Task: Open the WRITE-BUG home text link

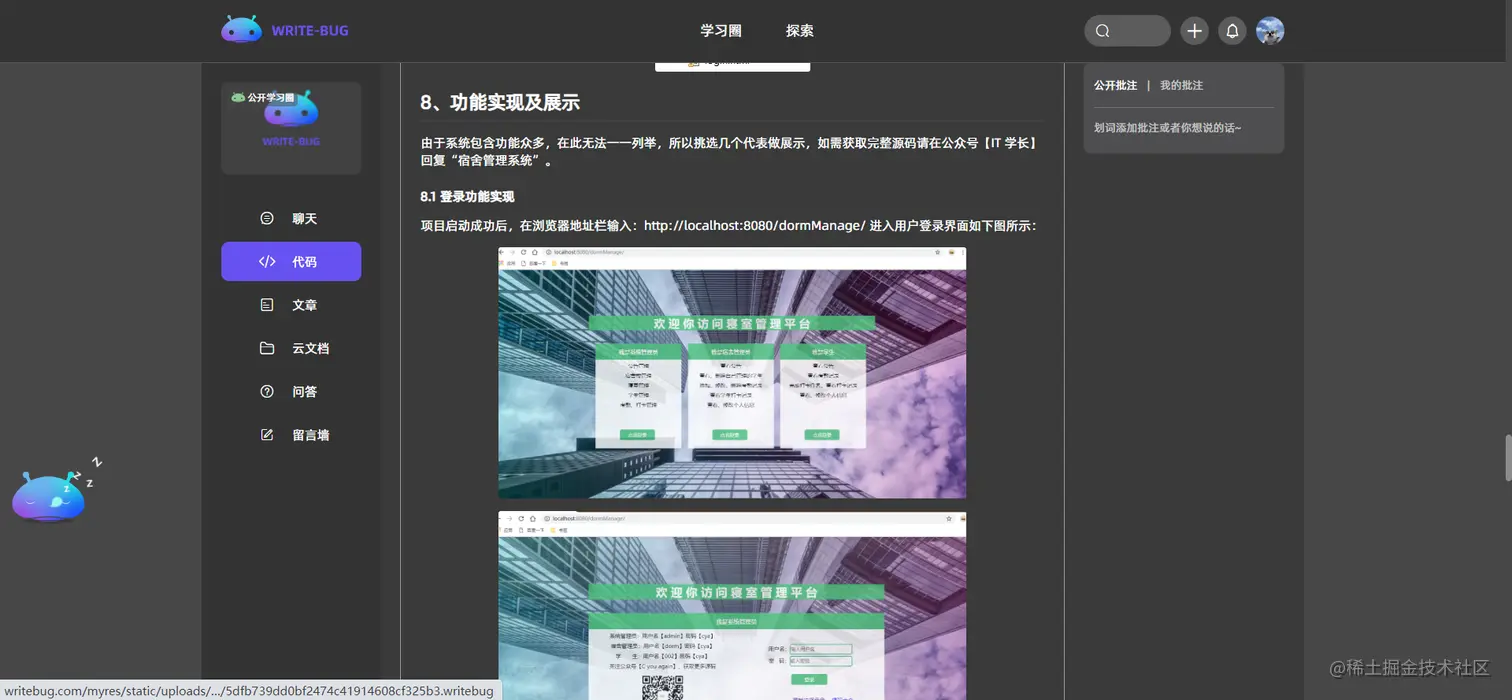Action: (x=310, y=31)
